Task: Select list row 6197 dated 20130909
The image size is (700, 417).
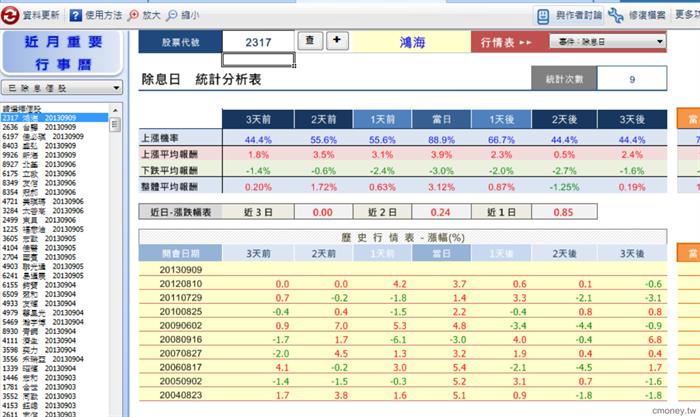Action: click(x=54, y=137)
